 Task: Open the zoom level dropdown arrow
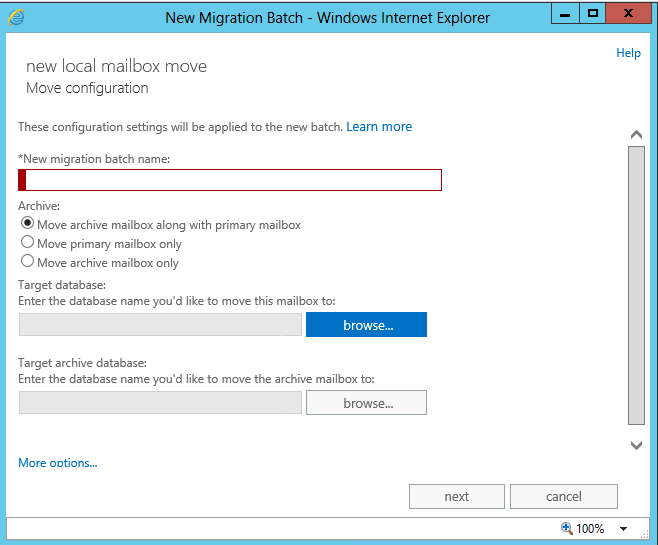623,529
